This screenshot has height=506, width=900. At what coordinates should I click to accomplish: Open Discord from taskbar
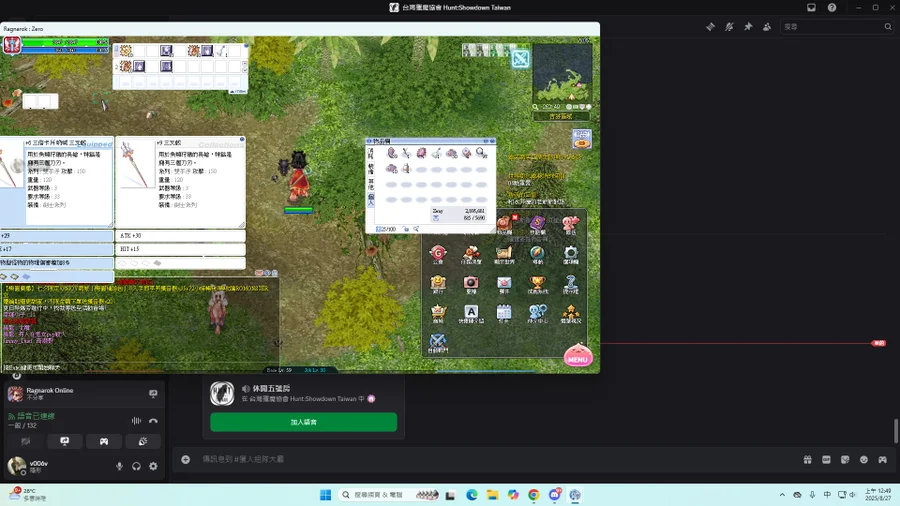[554, 495]
